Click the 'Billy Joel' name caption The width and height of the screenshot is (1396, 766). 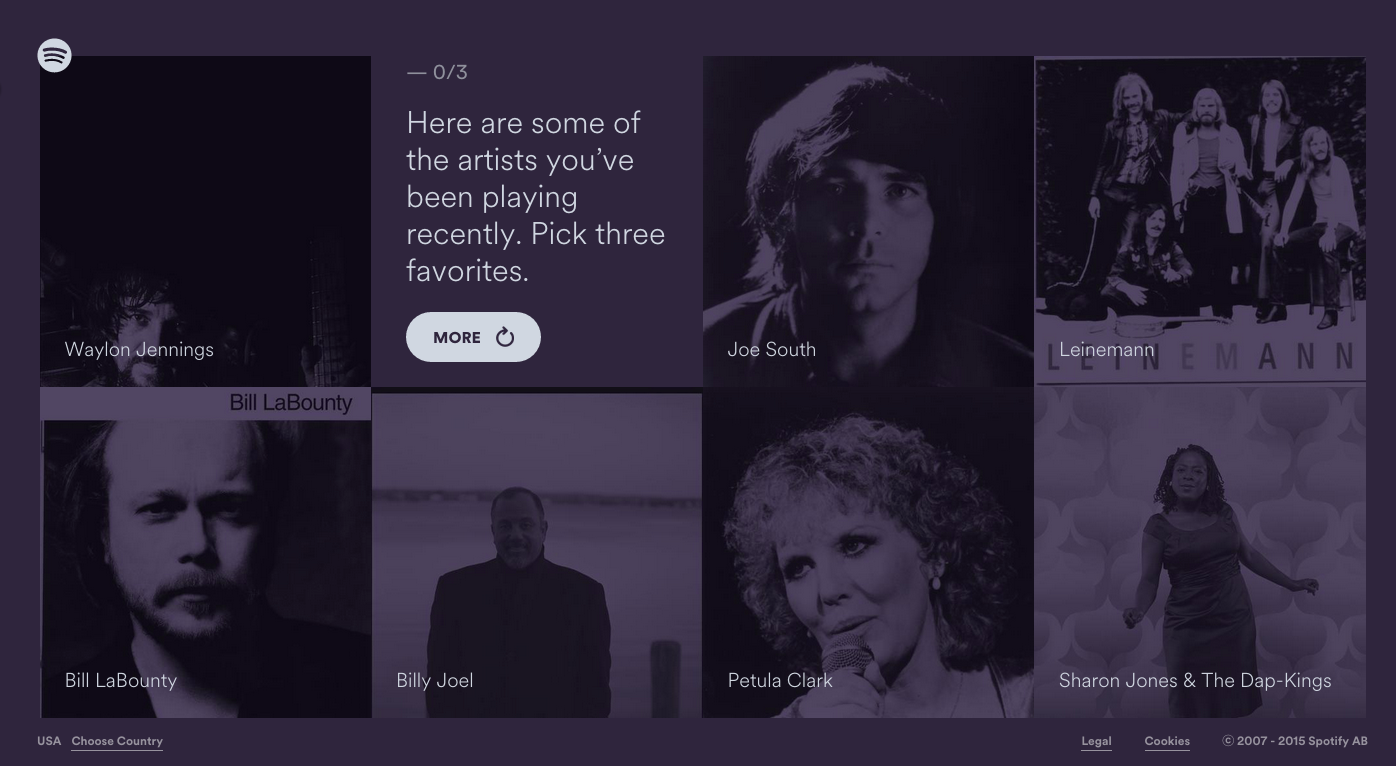point(435,680)
